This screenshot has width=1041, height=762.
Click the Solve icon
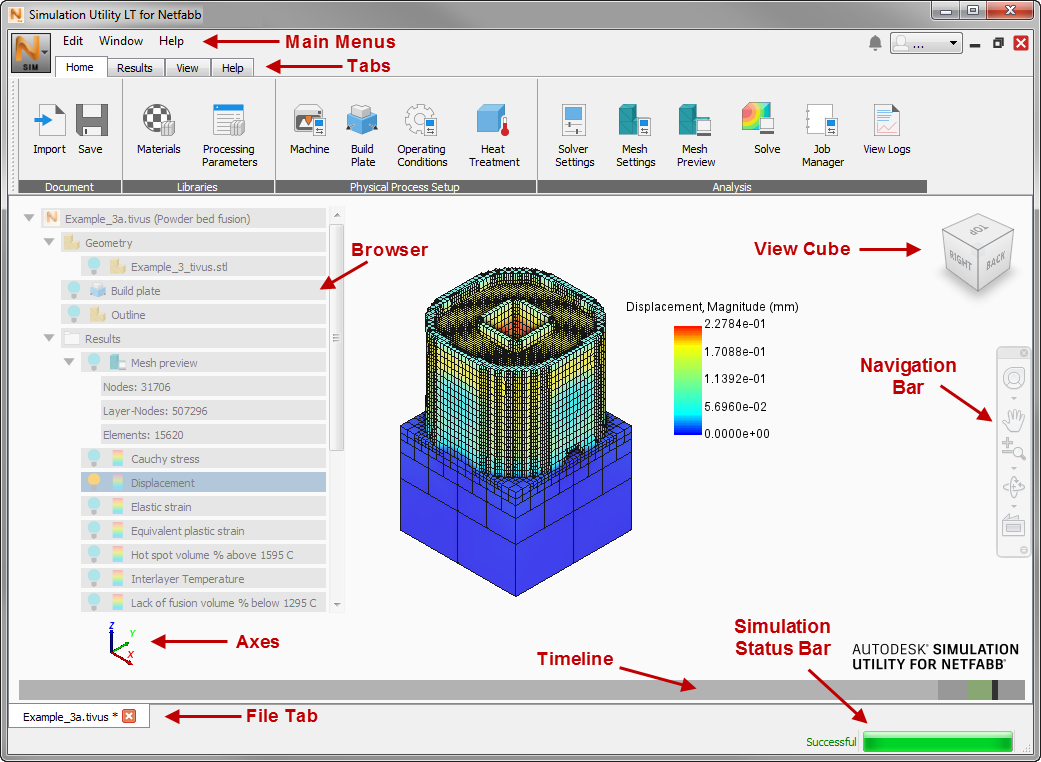758,118
